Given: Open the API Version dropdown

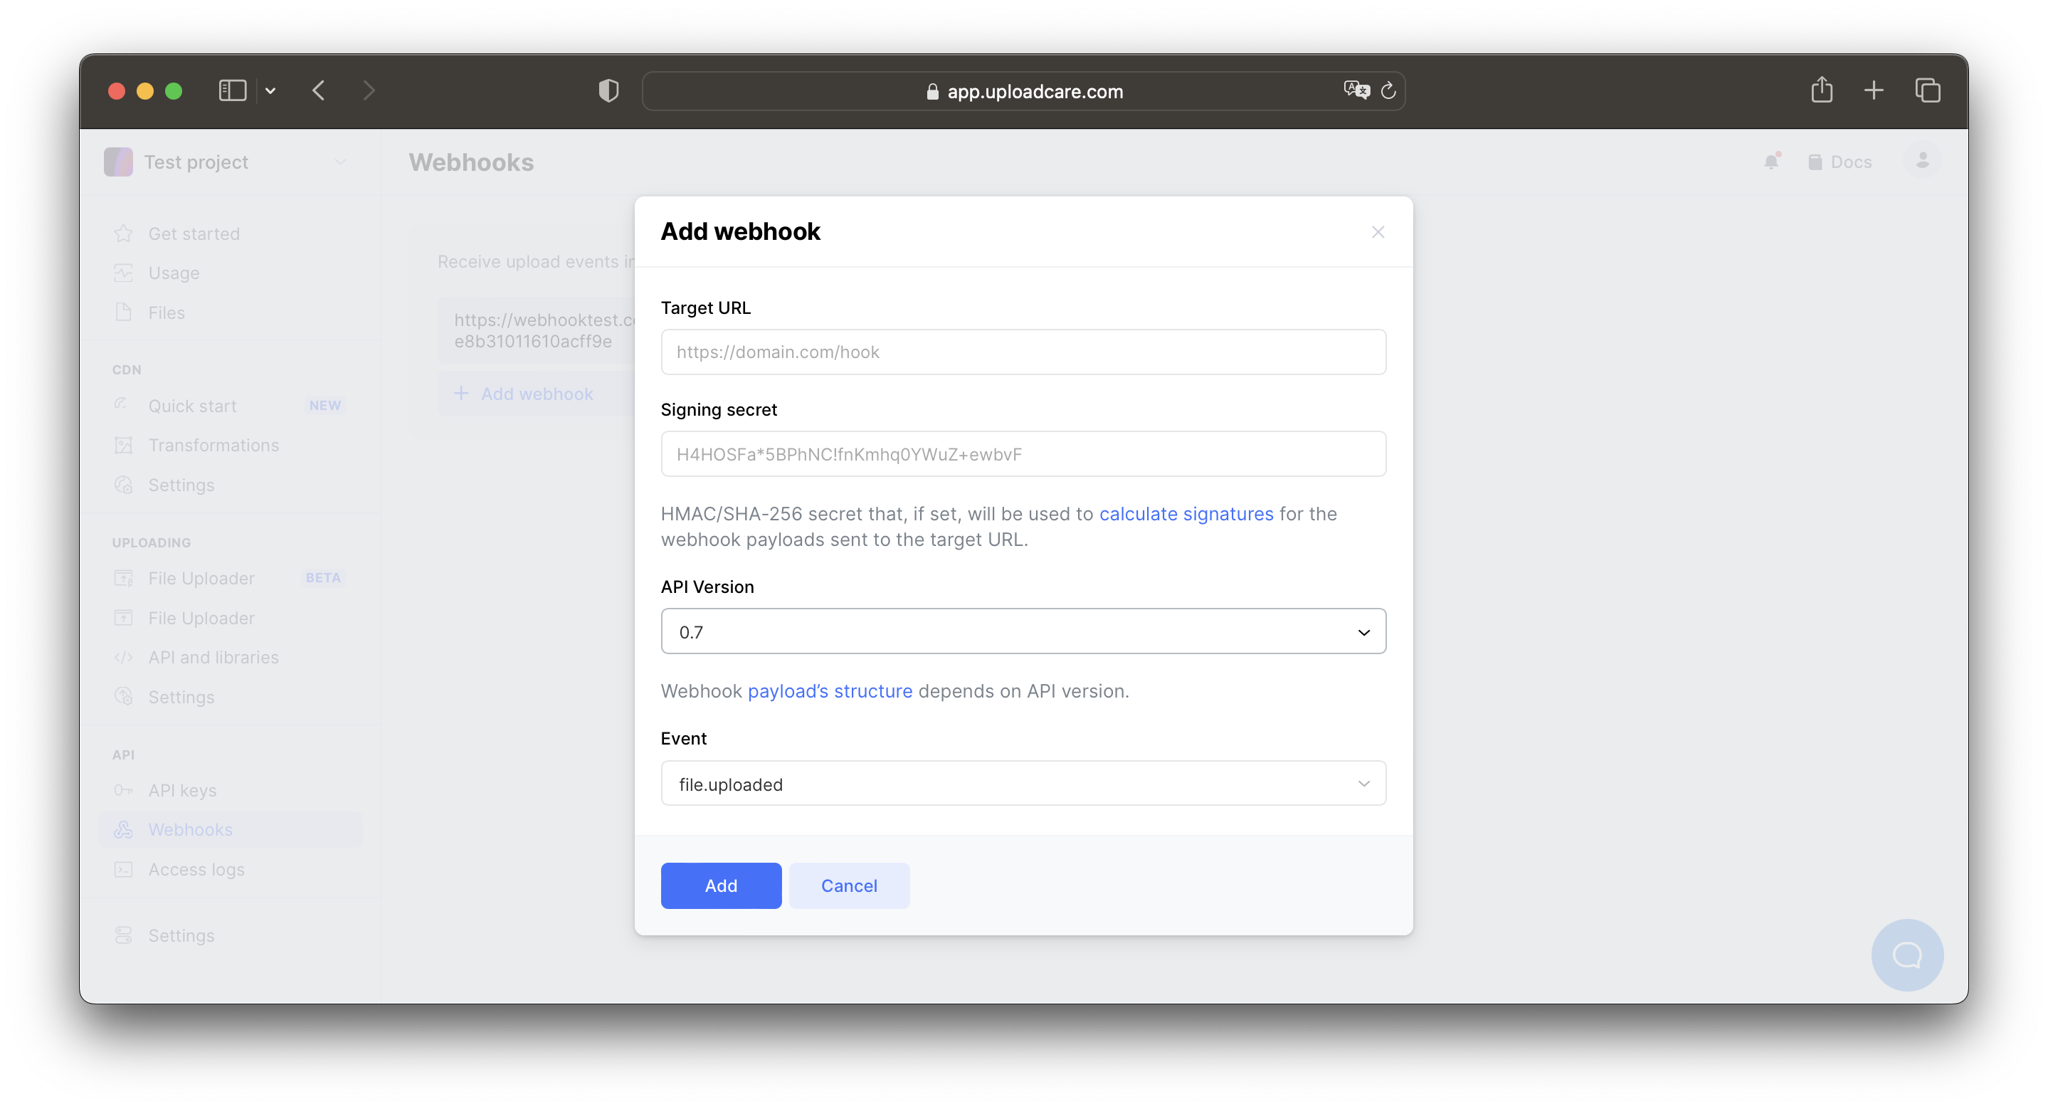Looking at the screenshot, I should tap(1022, 631).
